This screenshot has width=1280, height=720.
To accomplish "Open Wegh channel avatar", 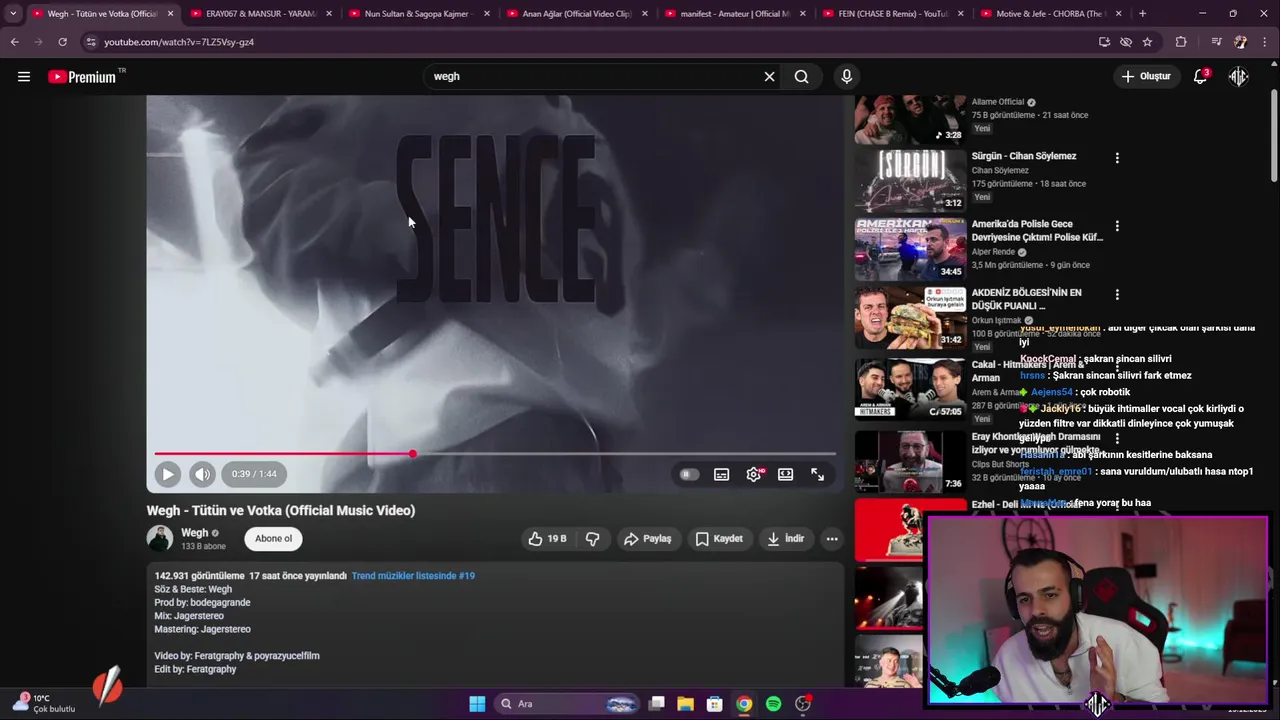I will pyautogui.click(x=160, y=538).
